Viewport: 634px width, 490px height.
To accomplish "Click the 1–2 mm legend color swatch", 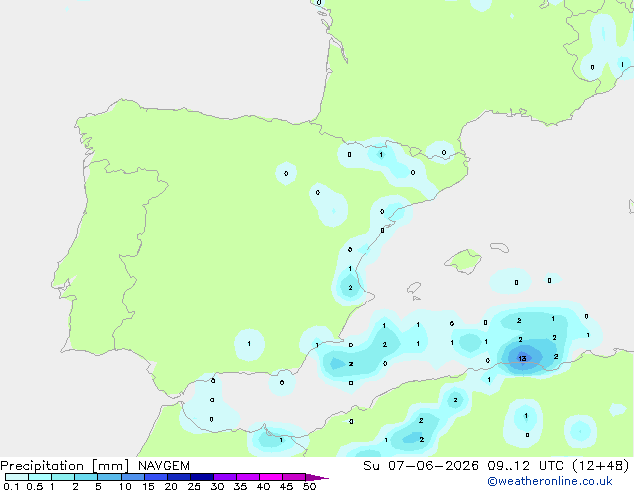I will 63,477.
